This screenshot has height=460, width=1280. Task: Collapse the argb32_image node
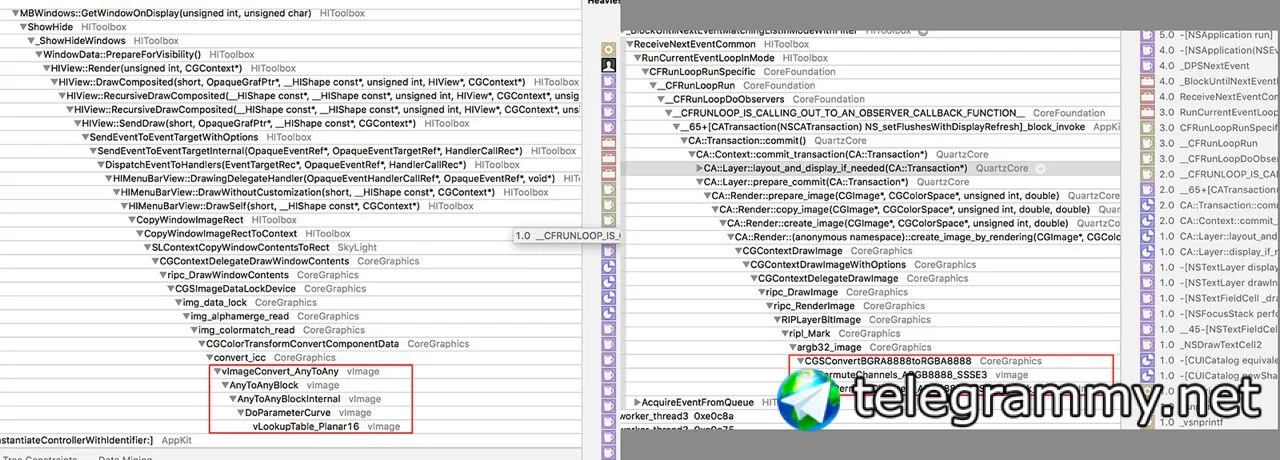[791, 347]
